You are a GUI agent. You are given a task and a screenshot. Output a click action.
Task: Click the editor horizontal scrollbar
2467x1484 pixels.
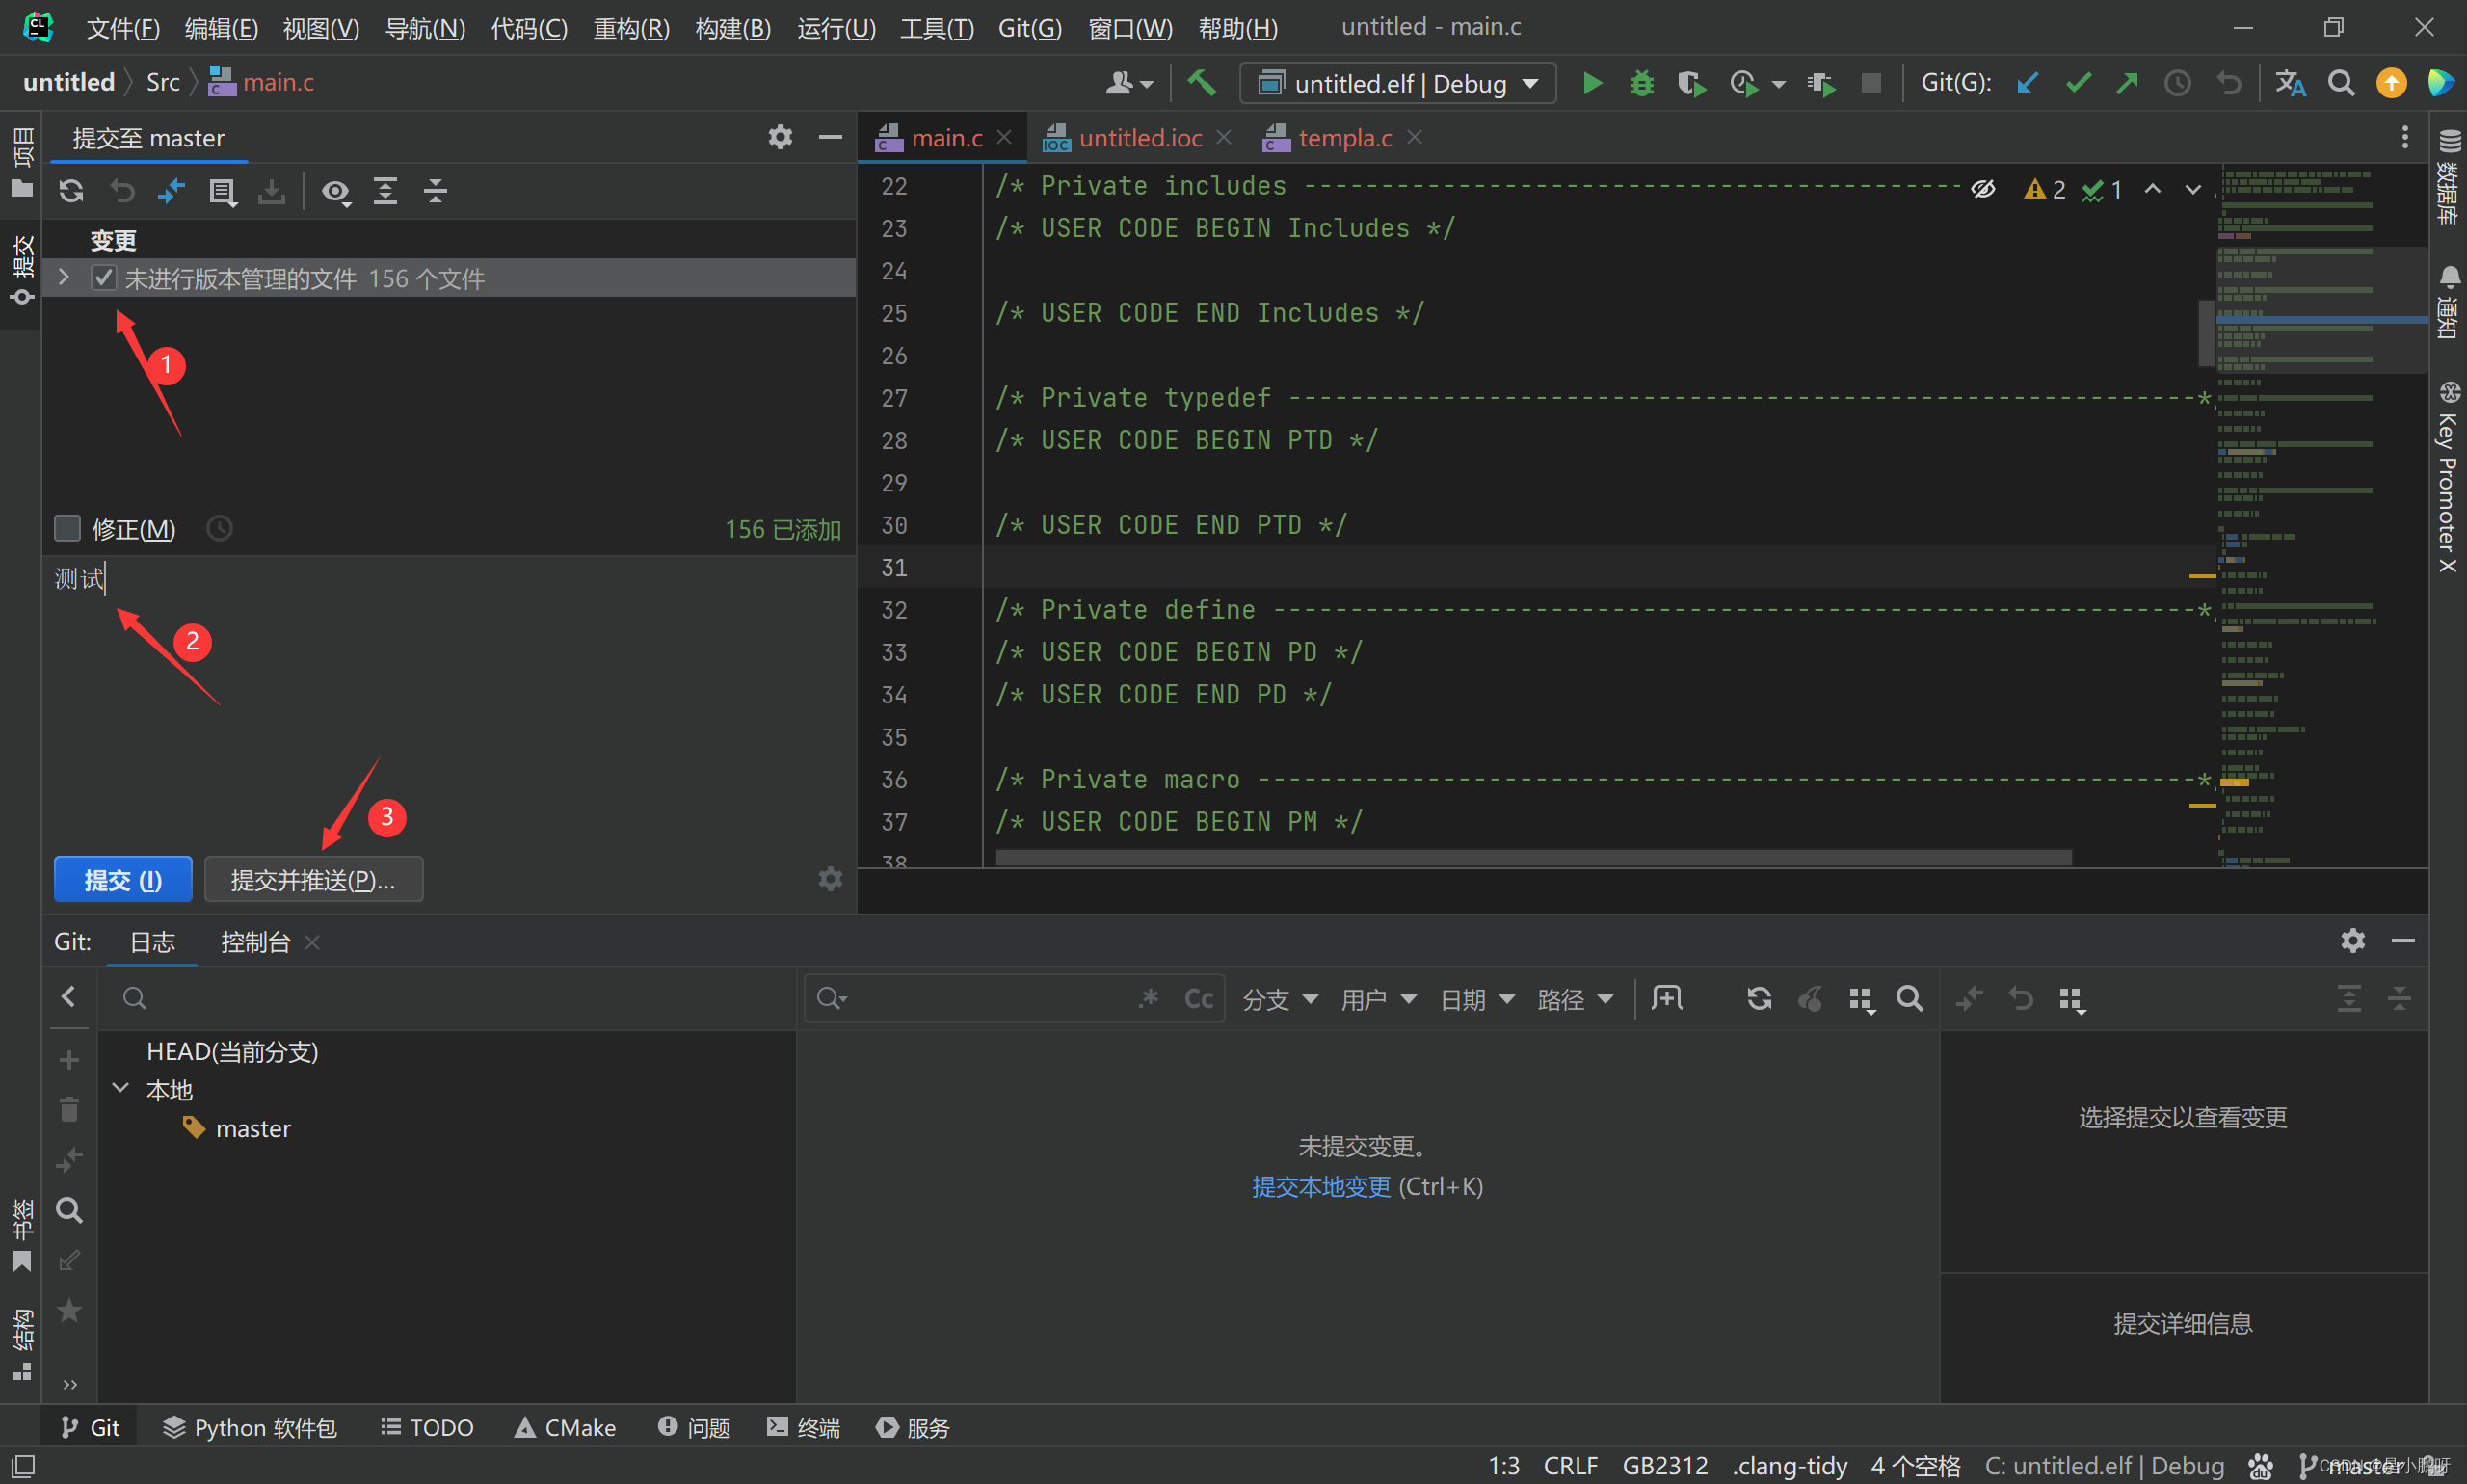1533,857
